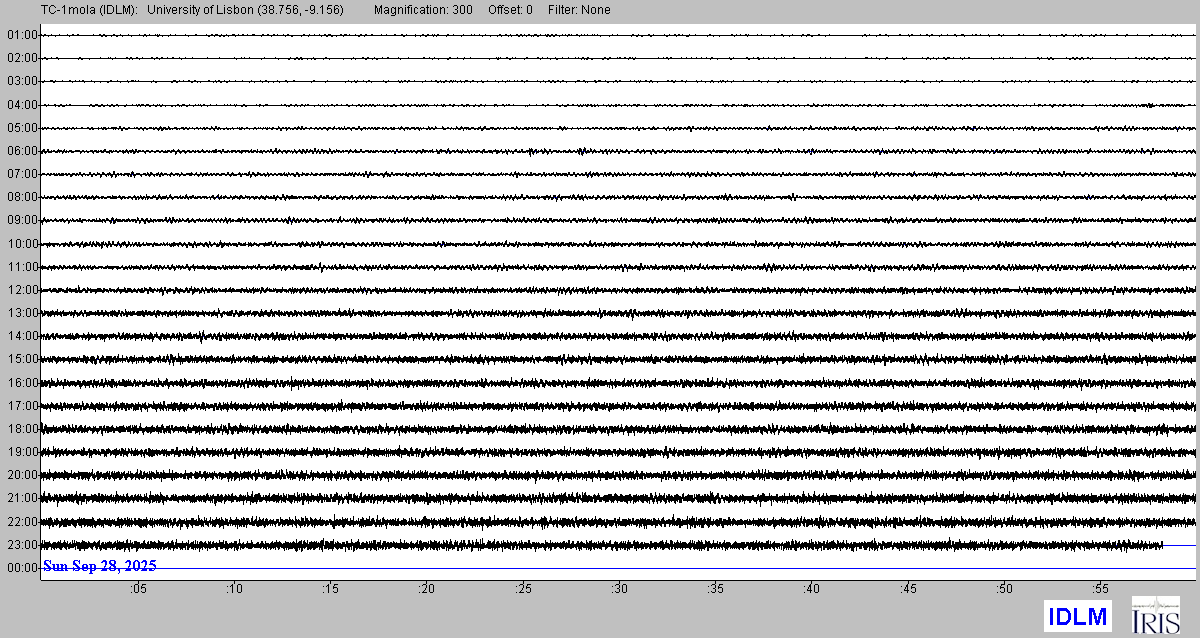Select the 01:00 hour trace label
1200x638 pixels.
pyautogui.click(x=21, y=35)
